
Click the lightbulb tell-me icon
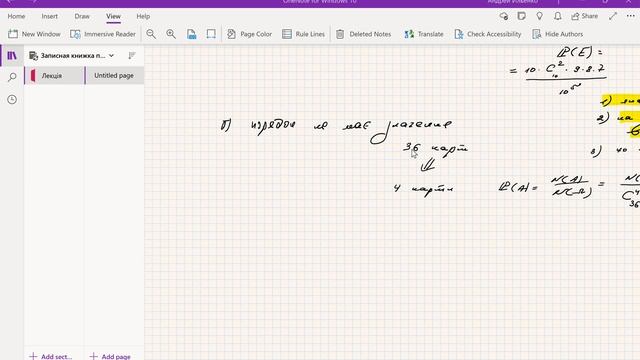coord(540,16)
